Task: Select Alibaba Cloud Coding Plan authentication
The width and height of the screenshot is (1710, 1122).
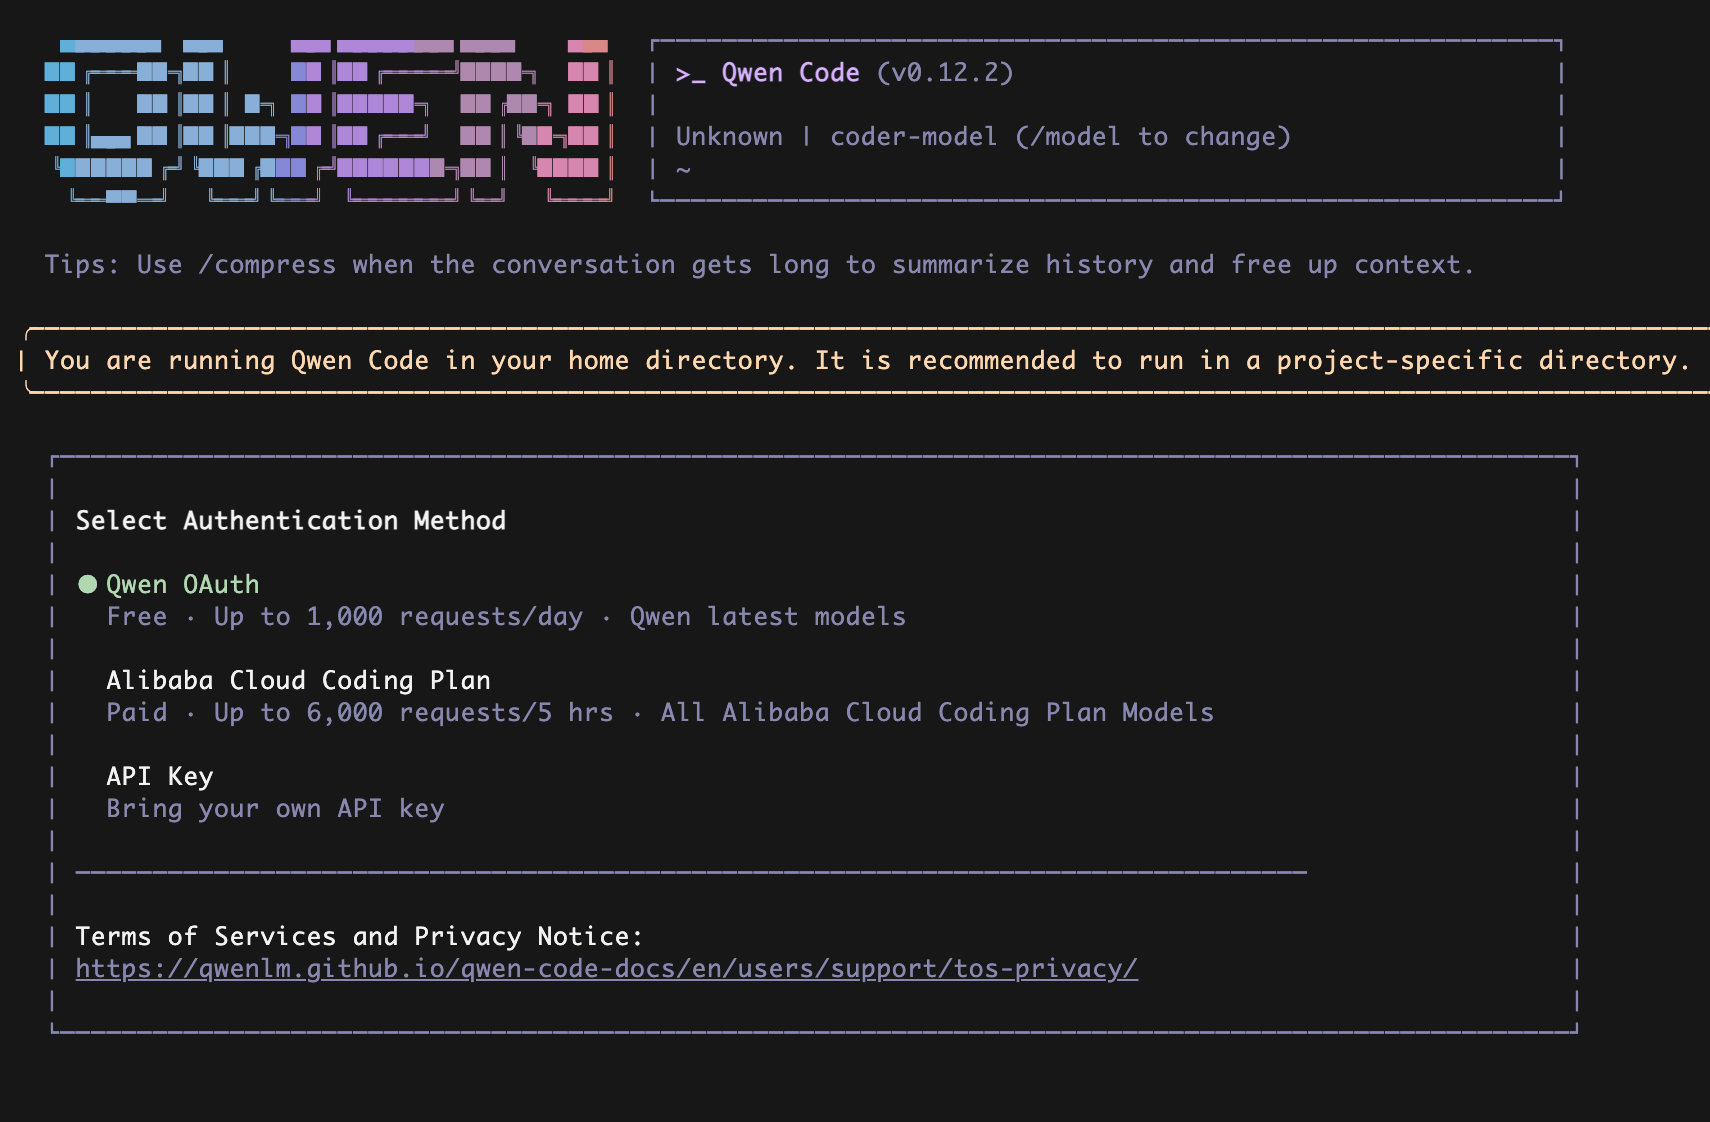Action: point(298,680)
